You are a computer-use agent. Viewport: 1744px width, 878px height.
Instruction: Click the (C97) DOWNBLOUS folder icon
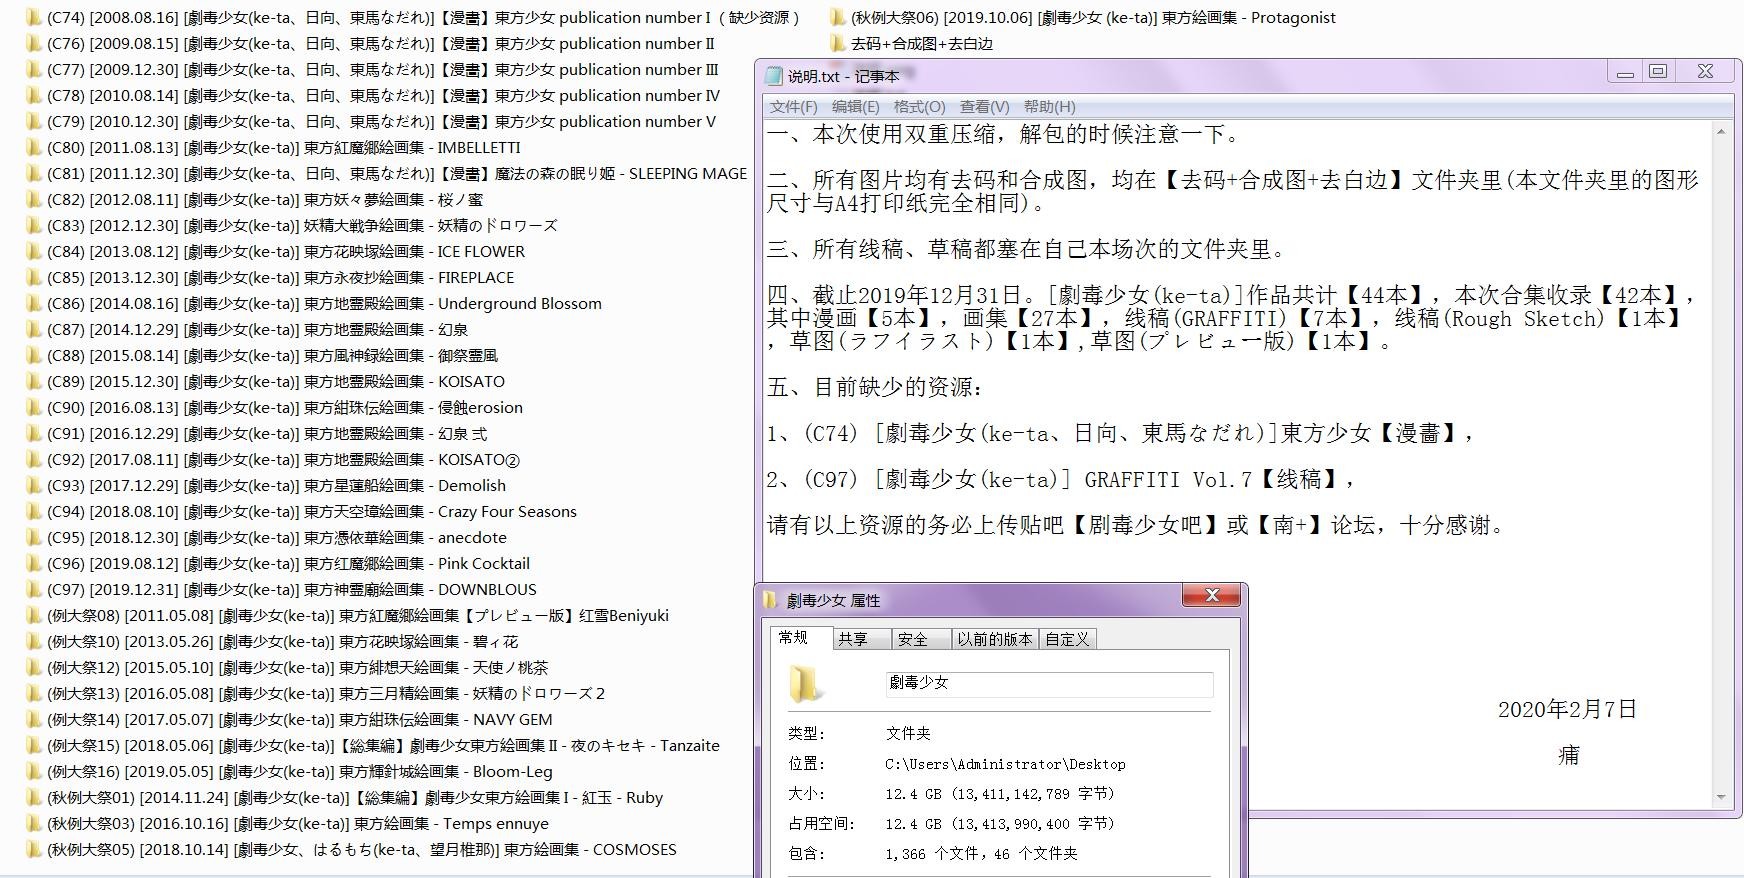[x=34, y=590]
